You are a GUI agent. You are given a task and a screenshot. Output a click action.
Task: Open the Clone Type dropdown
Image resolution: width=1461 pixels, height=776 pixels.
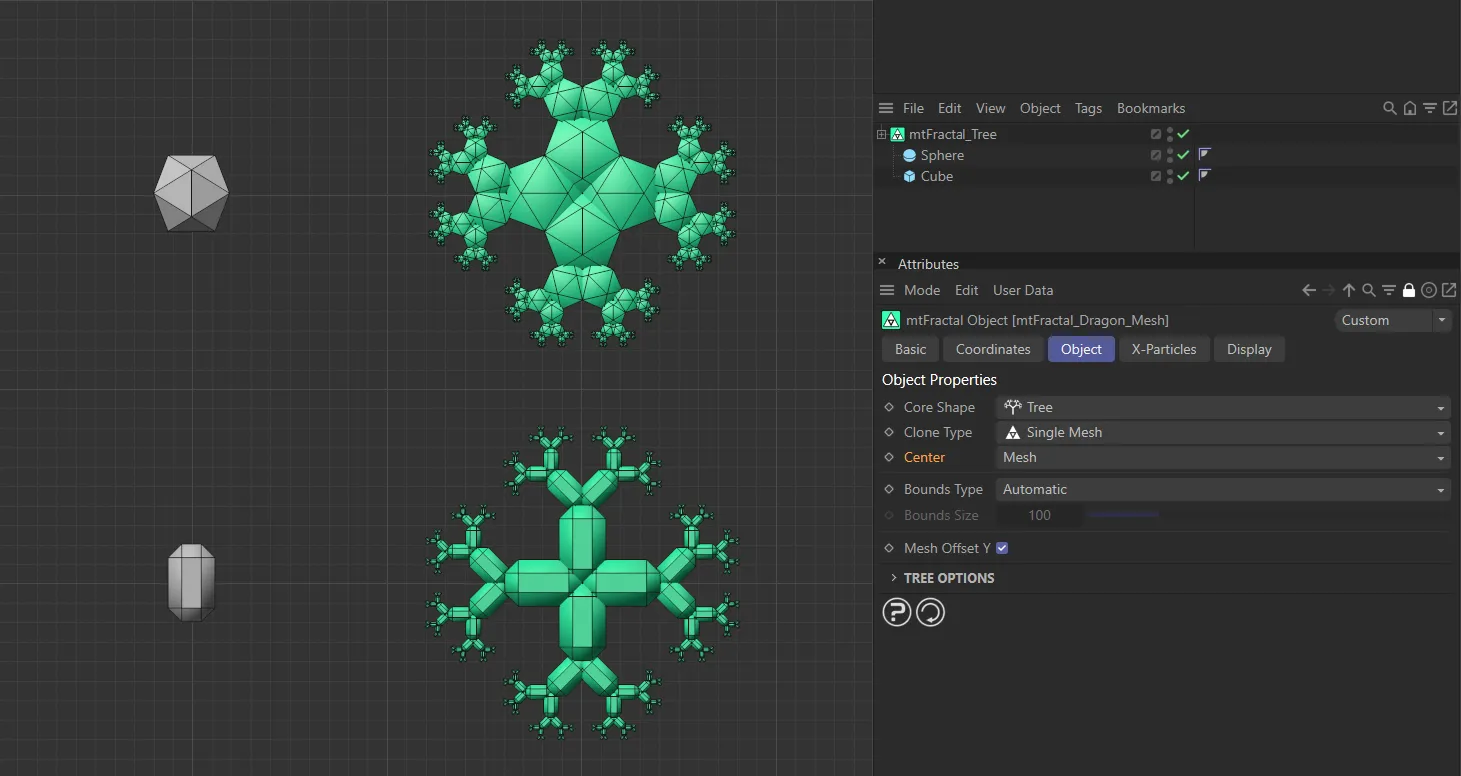click(x=1222, y=432)
